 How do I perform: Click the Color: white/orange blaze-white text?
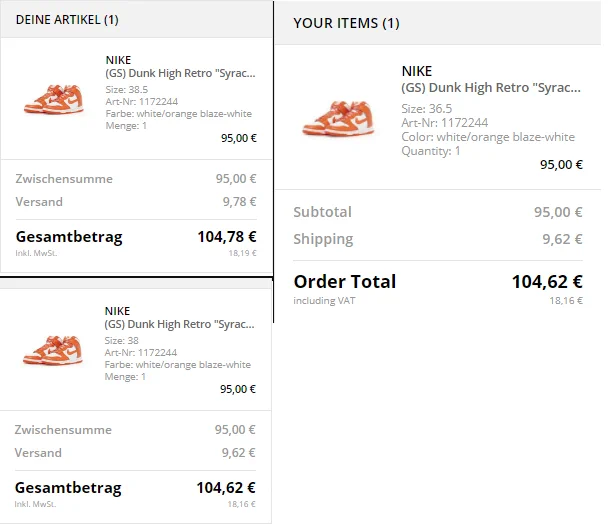point(488,137)
